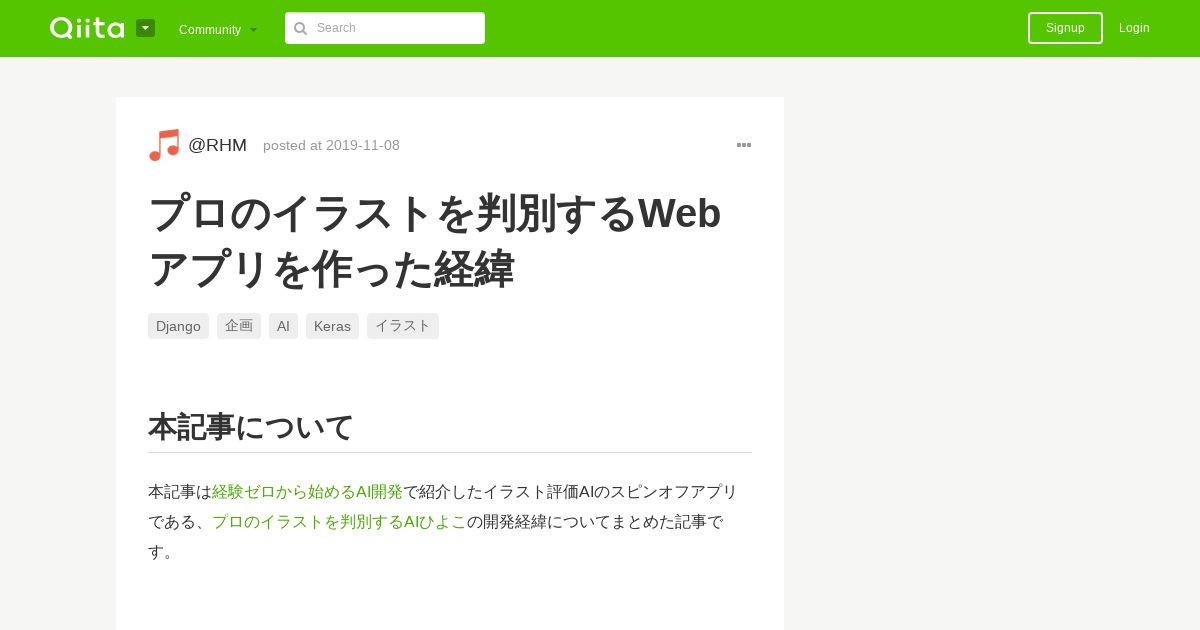Open the 経験ゼロから始めるAI開発 link
Screen dimensions: 1200x630
pos(307,492)
